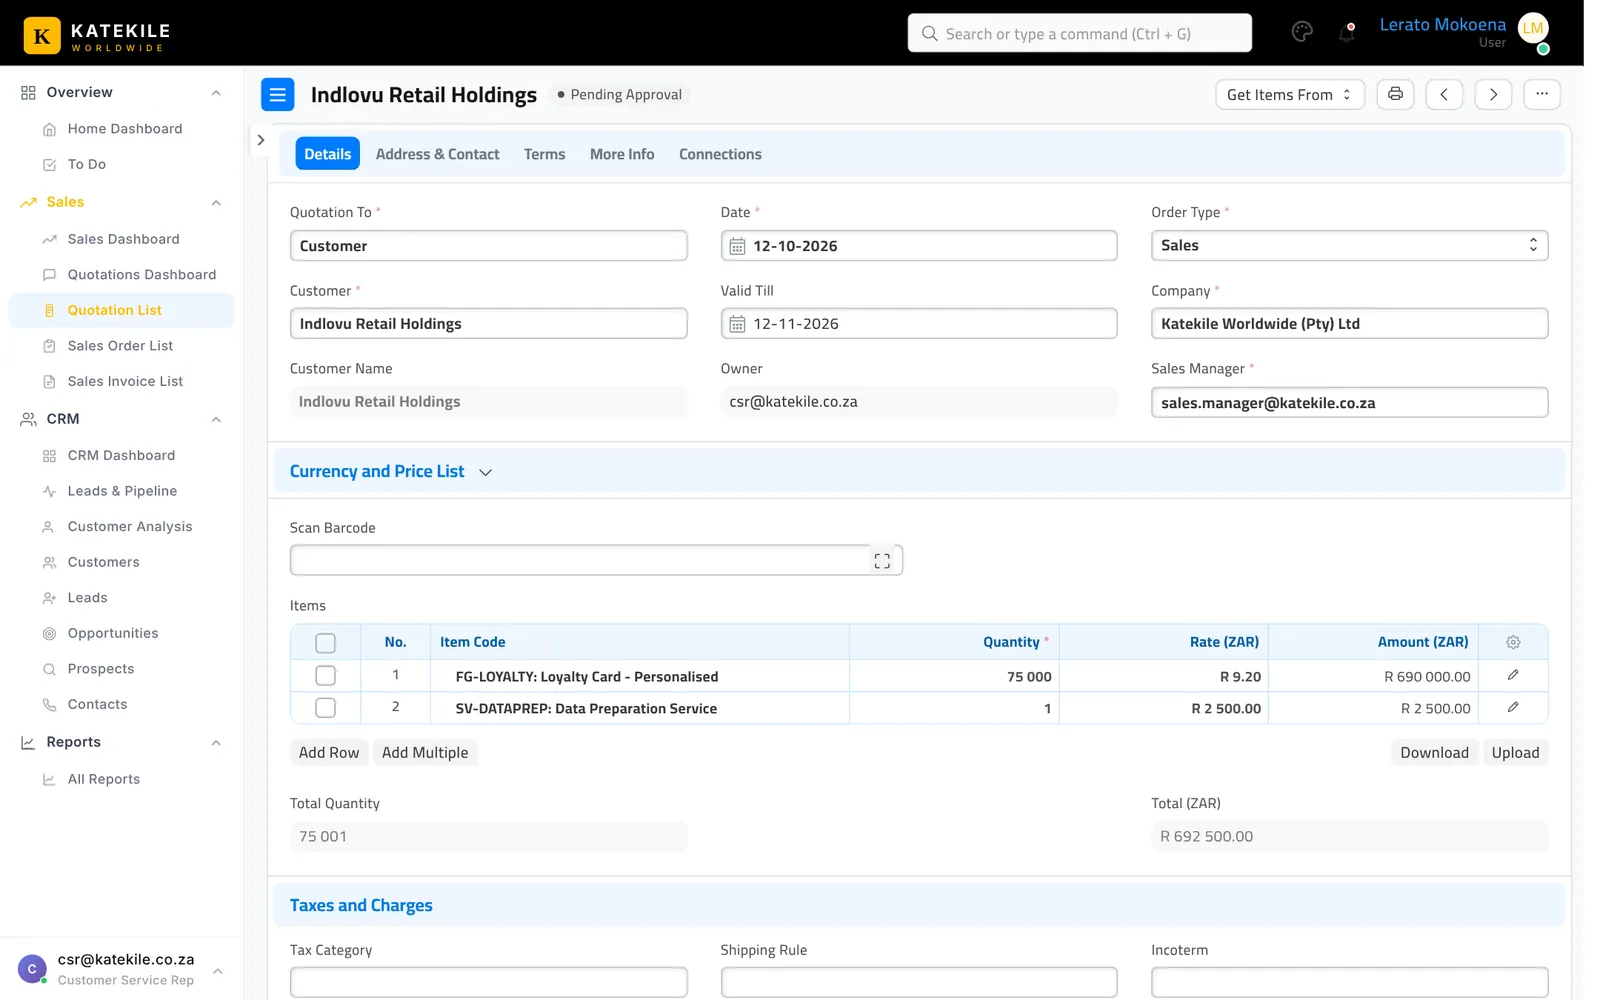Open the theme palette icon
This screenshot has height=1000, width=1600.
(x=1302, y=32)
